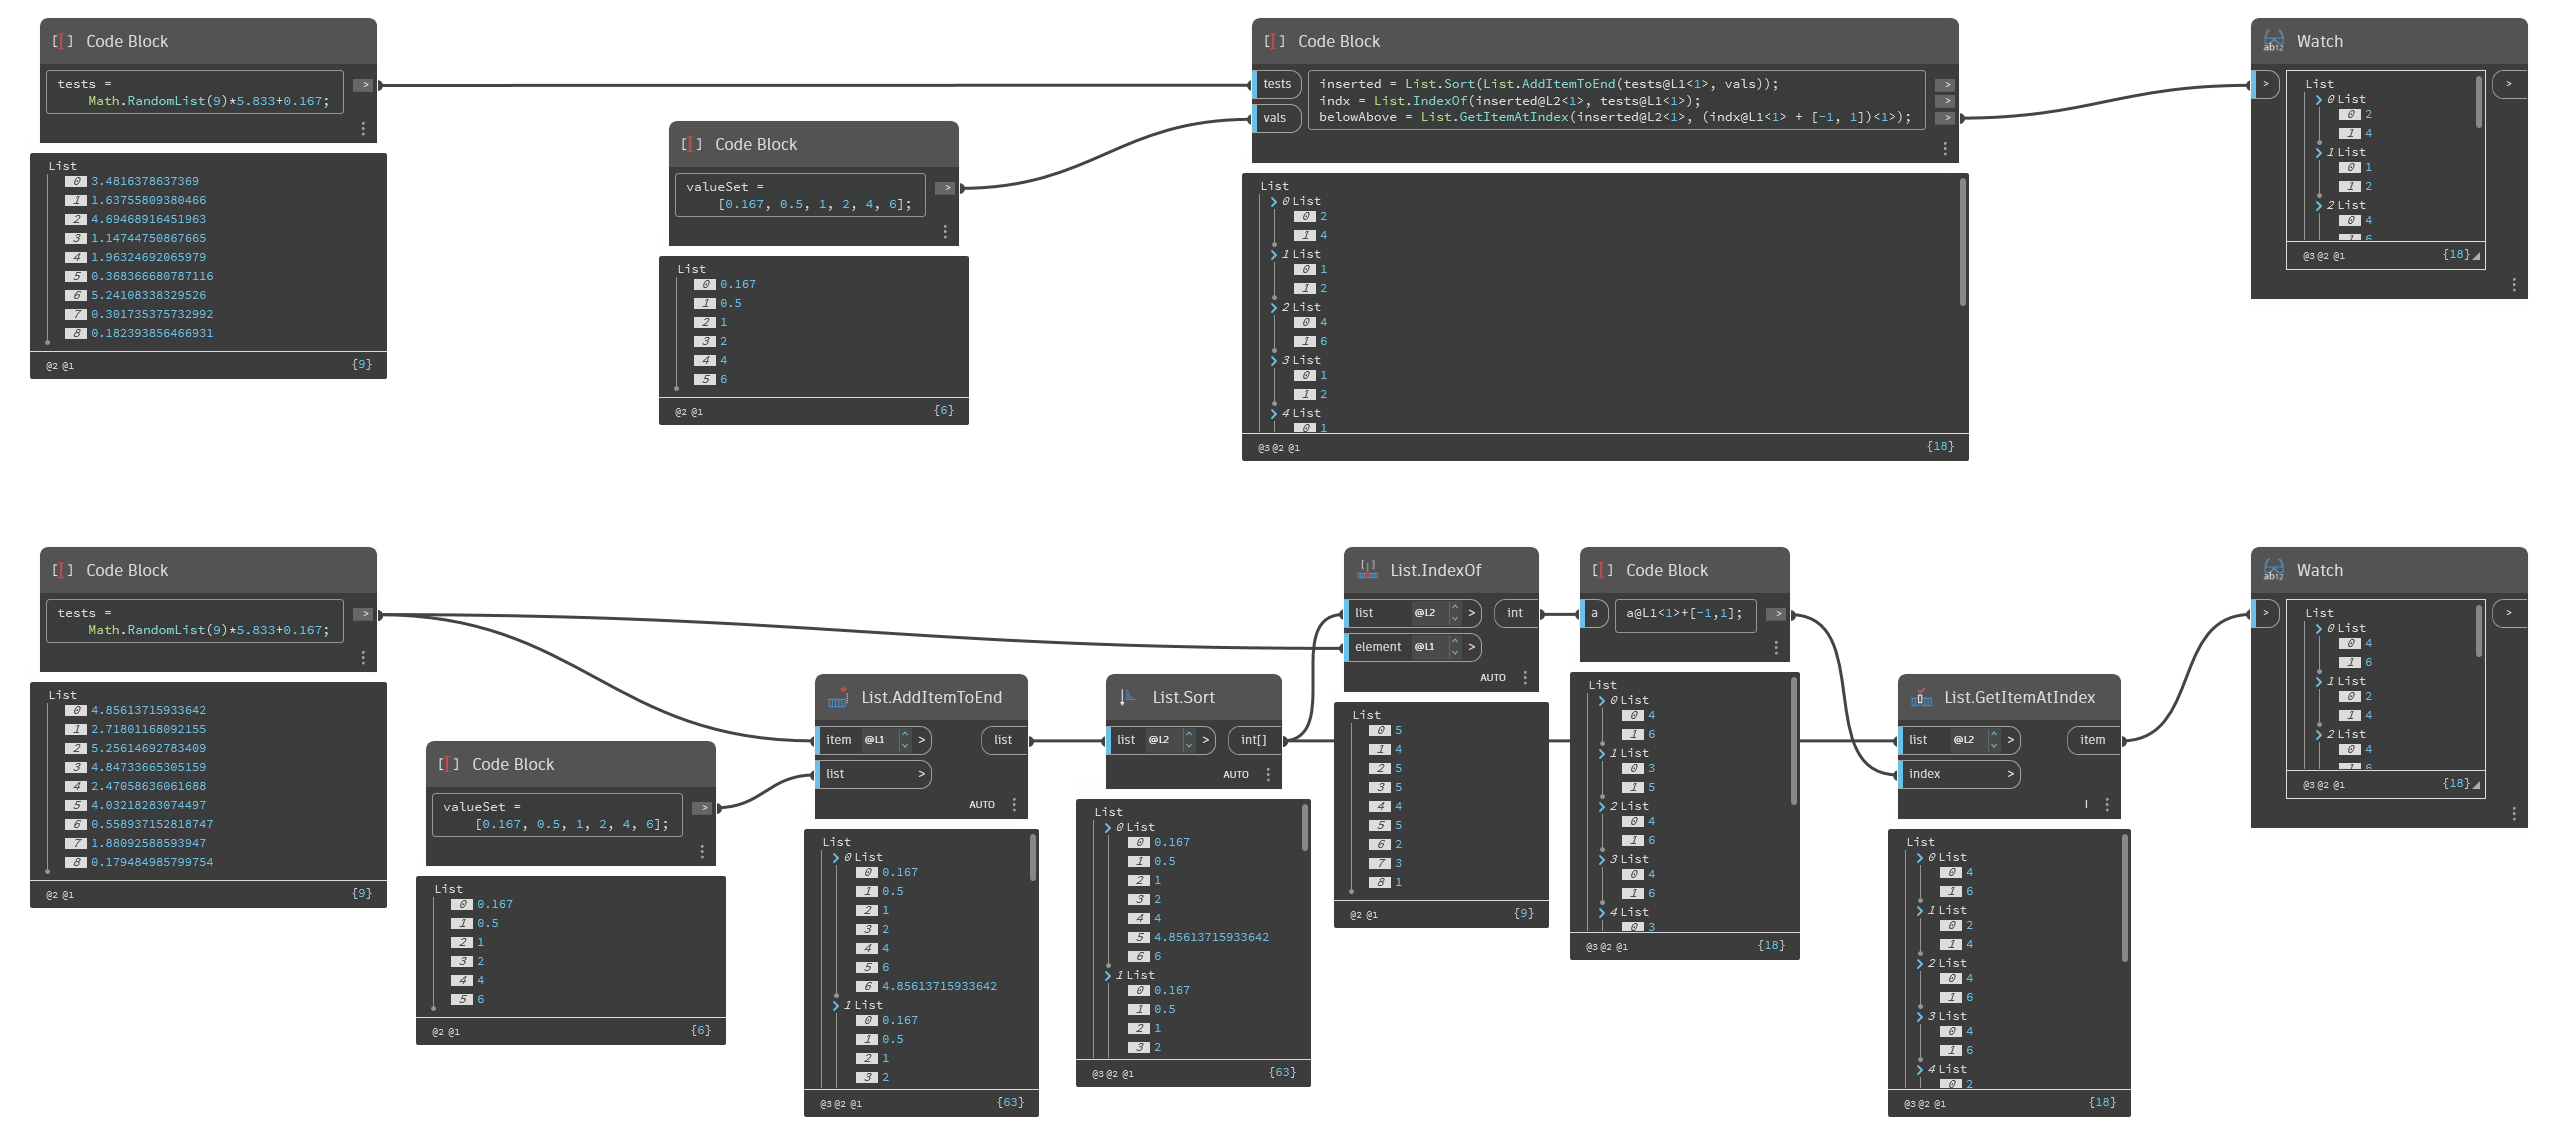Click the List.AddItemToEnd preview scrollbar

pyautogui.click(x=1033, y=858)
